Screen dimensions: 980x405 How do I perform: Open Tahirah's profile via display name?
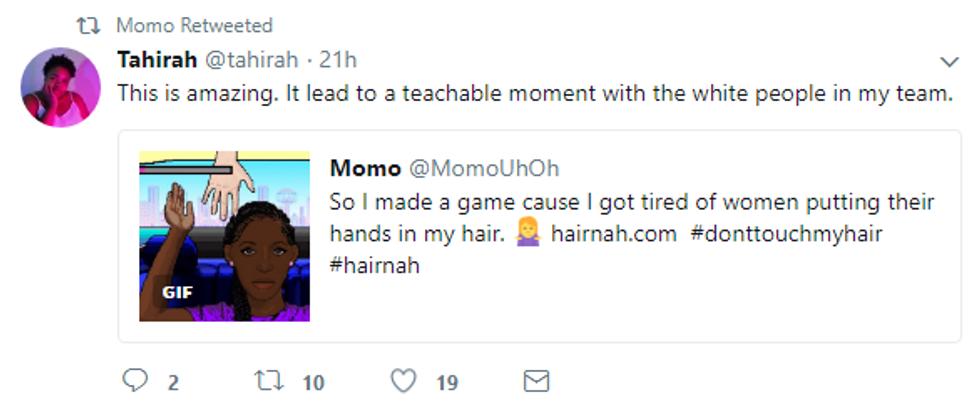click(x=157, y=59)
